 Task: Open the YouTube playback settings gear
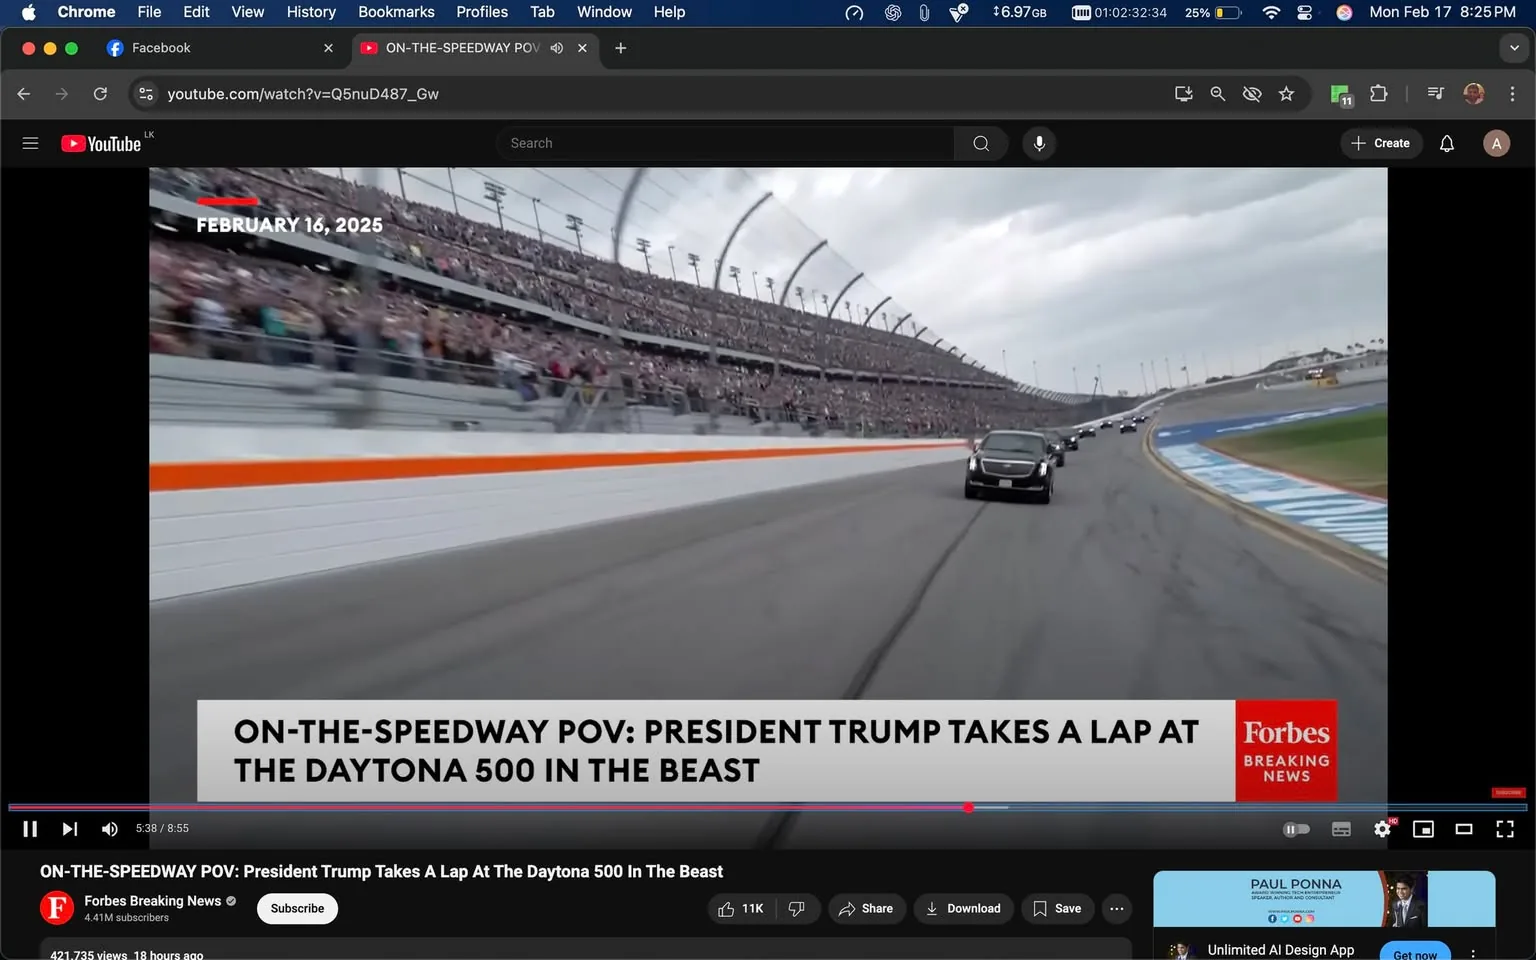coord(1382,828)
